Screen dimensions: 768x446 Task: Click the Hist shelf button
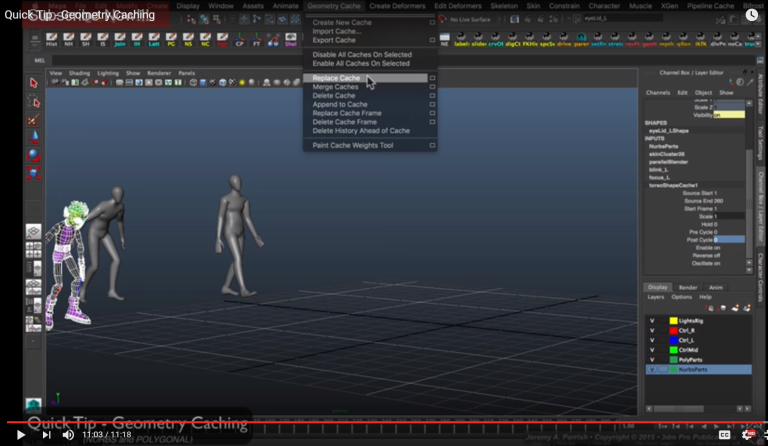[x=51, y=40]
